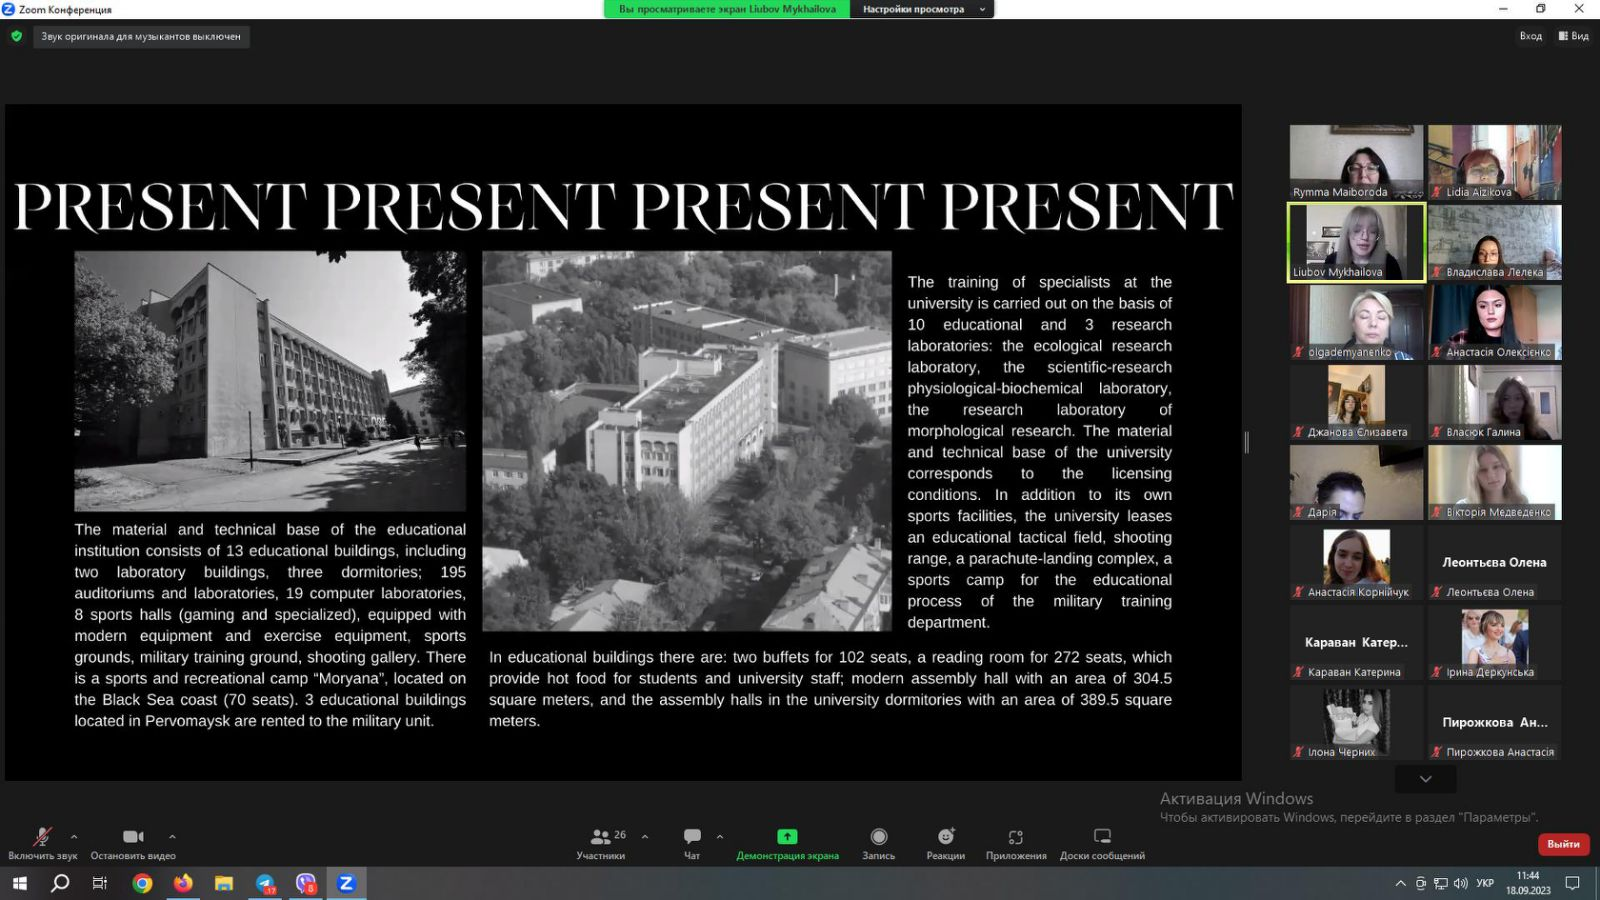Viewport: 1600px width, 900px height.
Task: Start recording with the Record icon
Action: tap(878, 837)
